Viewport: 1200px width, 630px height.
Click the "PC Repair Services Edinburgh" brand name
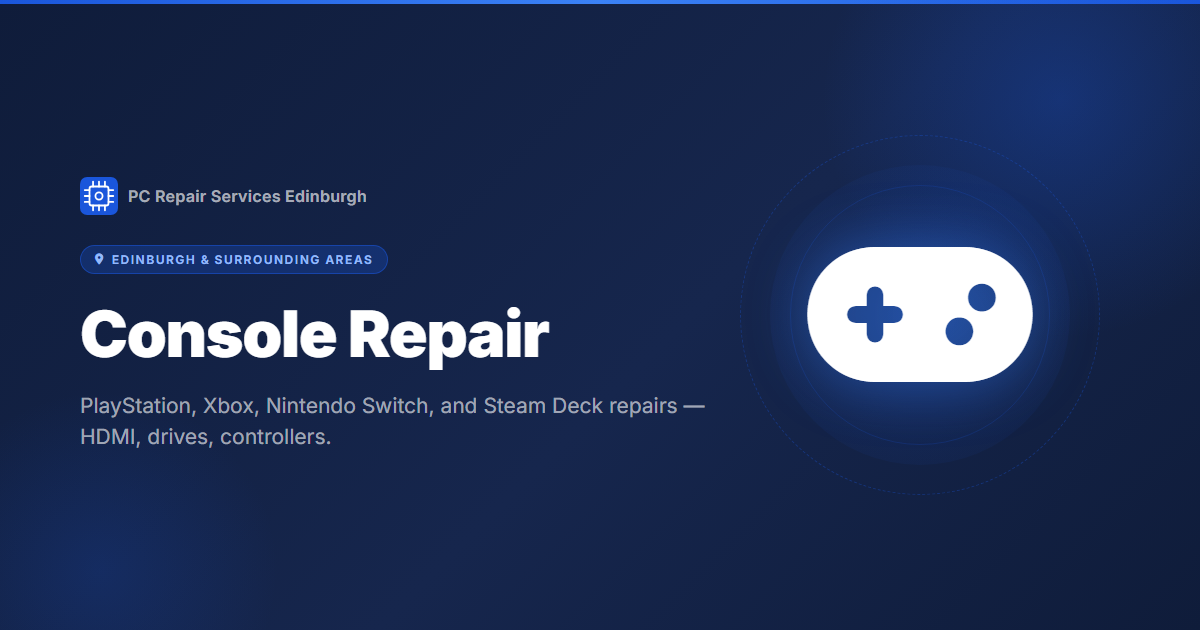pos(247,197)
